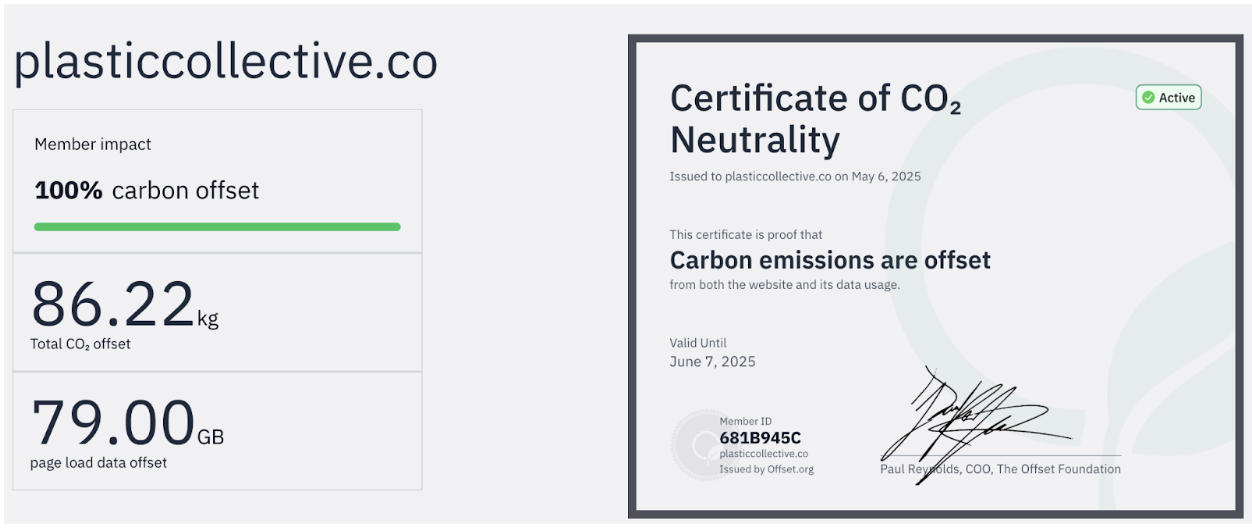1252x530 pixels.
Task: Click the issue date line mentioning May 6, 2025
Action: 795,177
